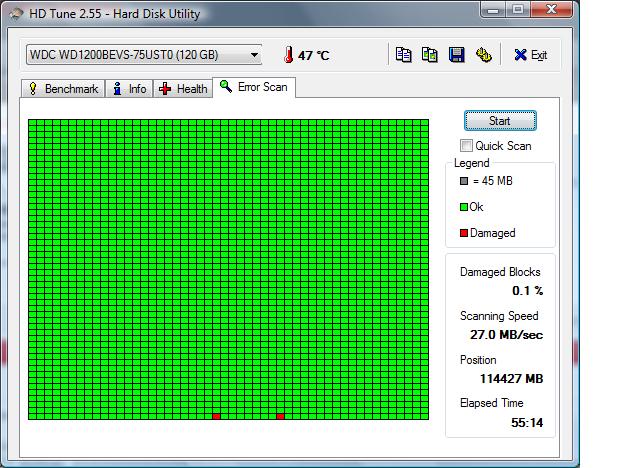
Task: Click the light bulb Benchmark tab icon
Action: tap(33, 89)
